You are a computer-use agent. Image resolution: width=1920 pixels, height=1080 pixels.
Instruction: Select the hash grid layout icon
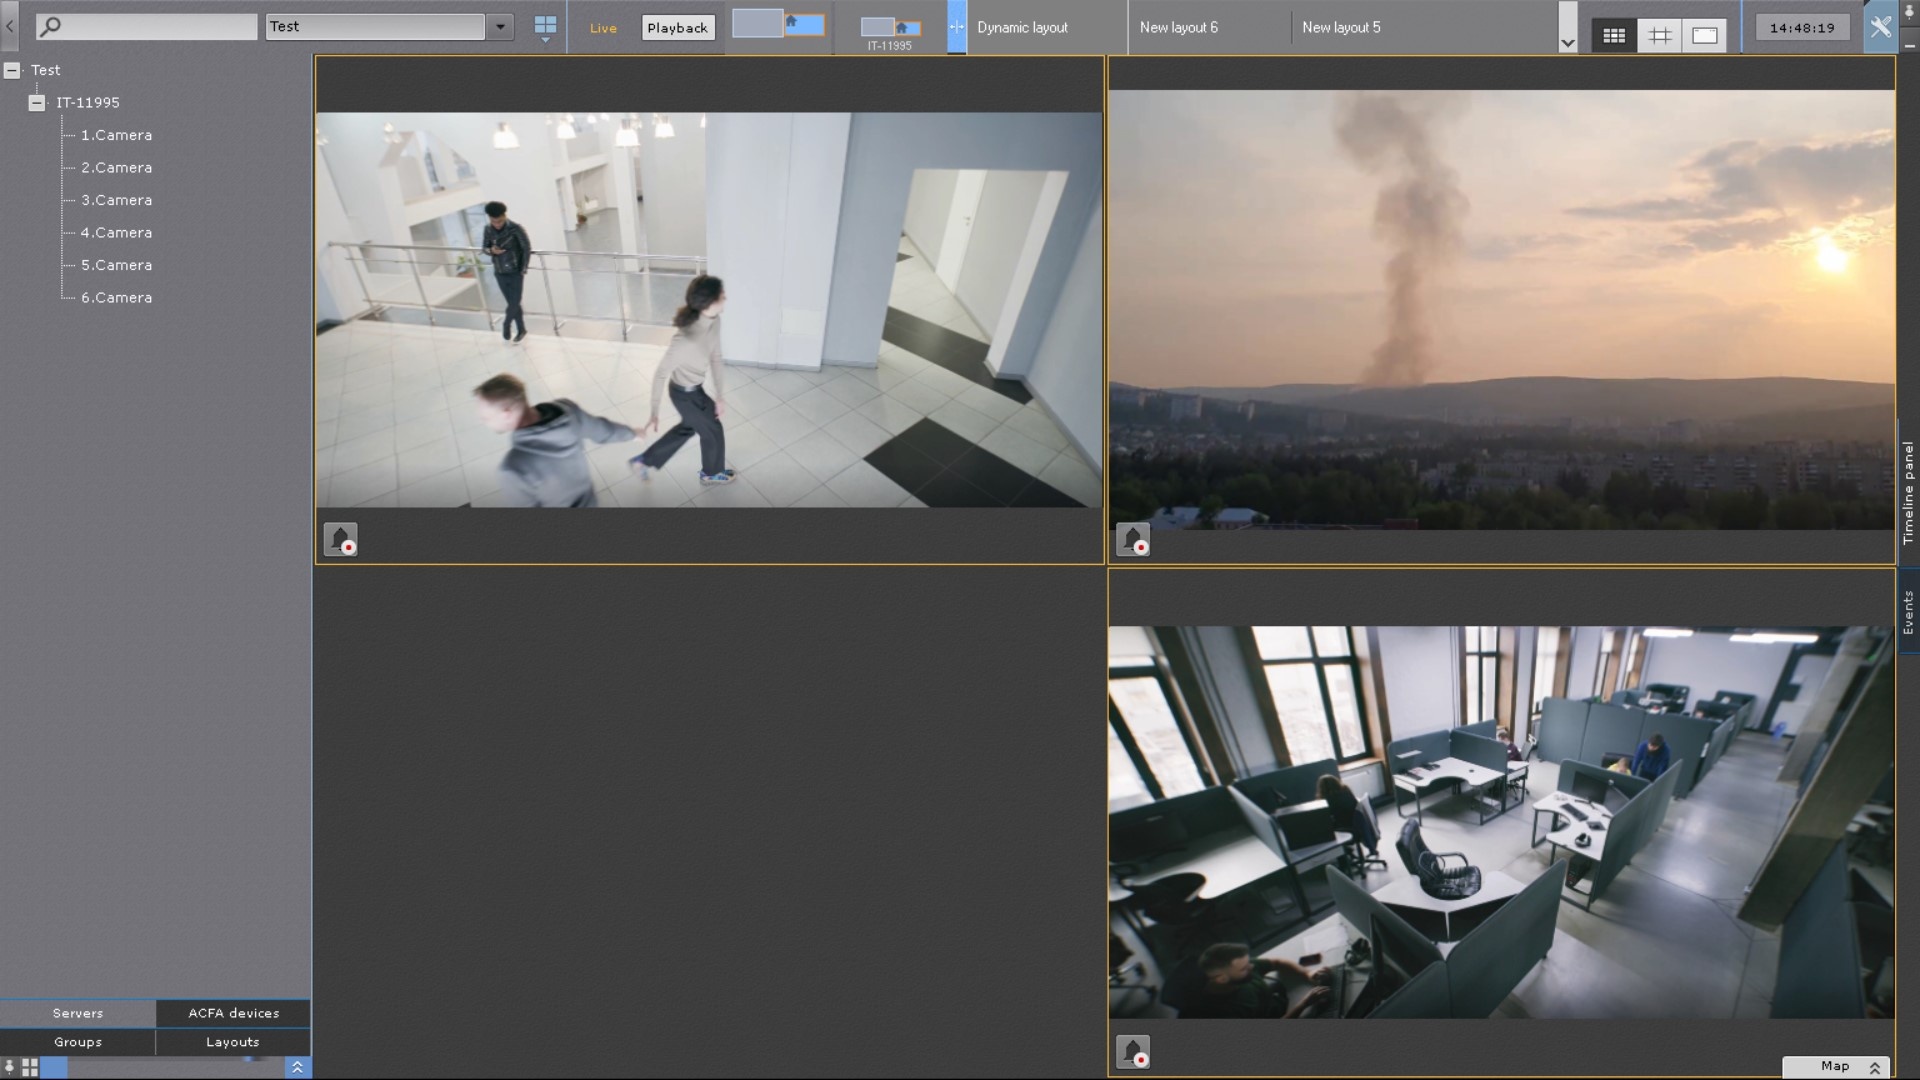point(1659,36)
